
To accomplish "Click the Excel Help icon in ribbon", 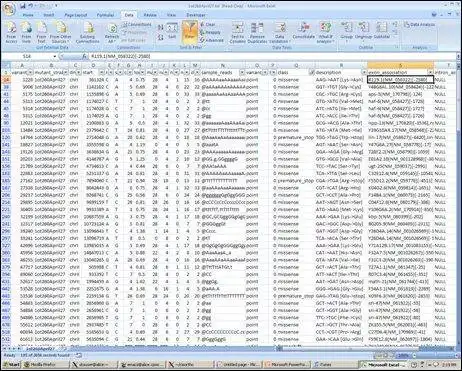I will 434,14.
